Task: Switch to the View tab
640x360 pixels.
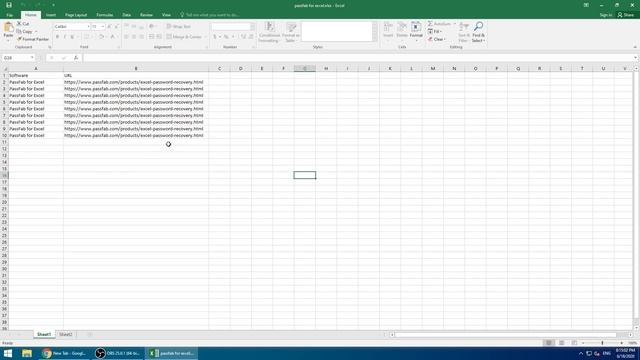Action: pyautogui.click(x=166, y=15)
